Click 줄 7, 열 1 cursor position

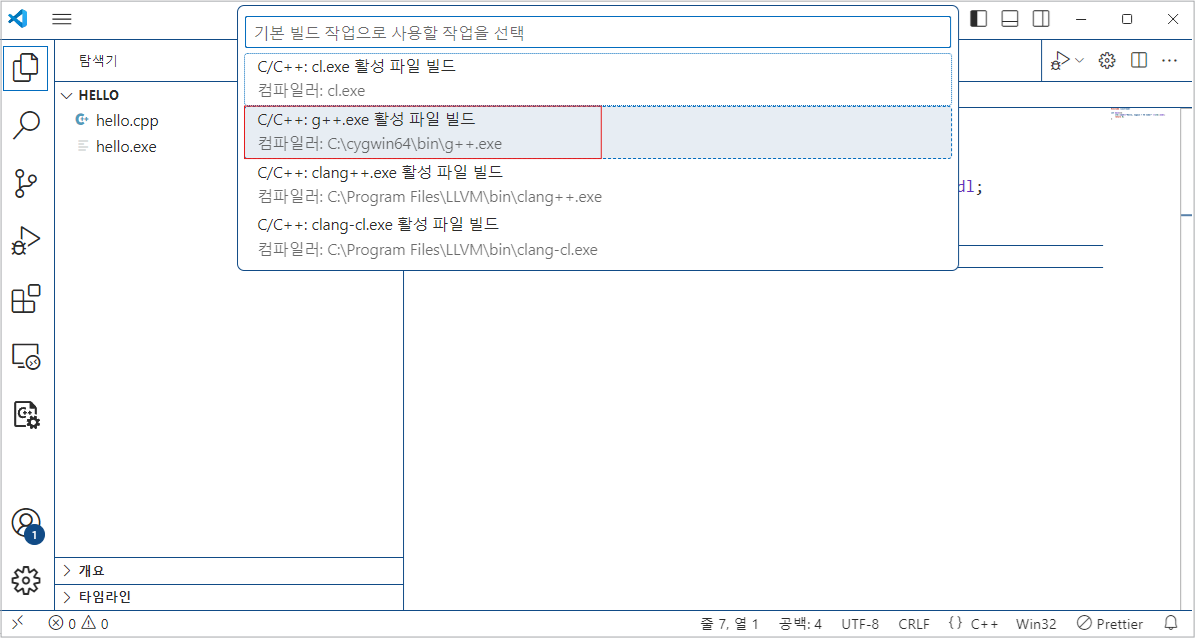(728, 624)
